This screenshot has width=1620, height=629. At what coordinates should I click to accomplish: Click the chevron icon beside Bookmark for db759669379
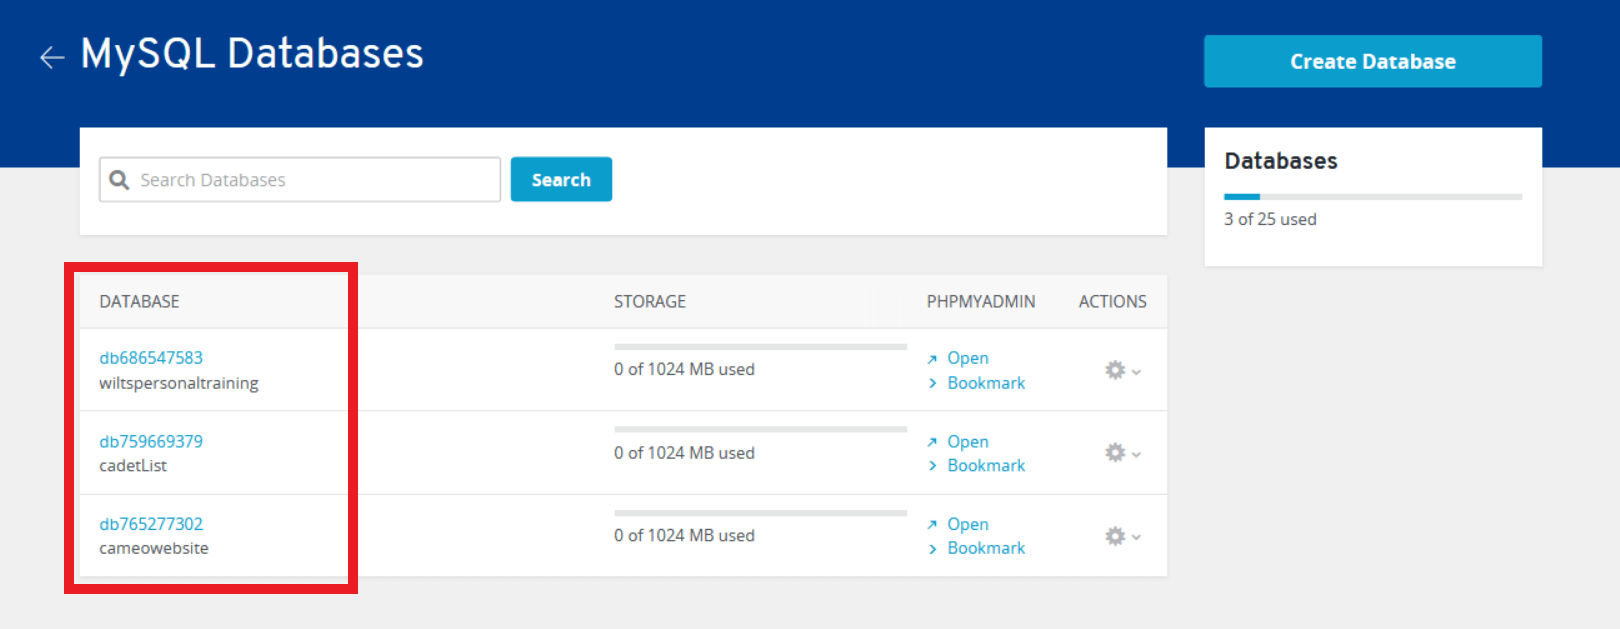pyautogui.click(x=932, y=466)
